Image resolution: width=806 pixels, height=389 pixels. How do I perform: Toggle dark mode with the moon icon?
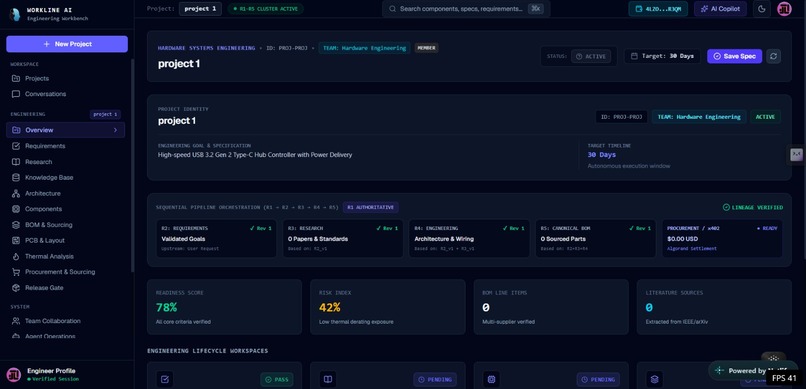(761, 9)
